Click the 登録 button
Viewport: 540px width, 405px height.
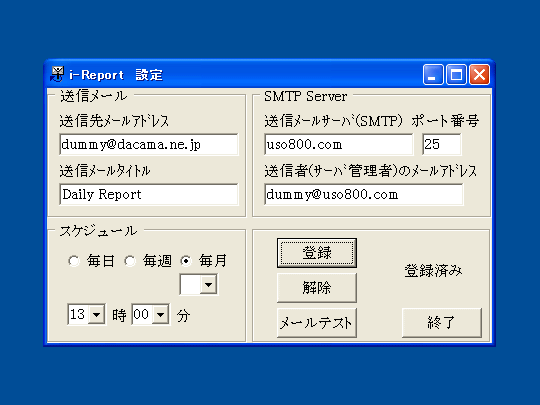pyautogui.click(x=317, y=253)
